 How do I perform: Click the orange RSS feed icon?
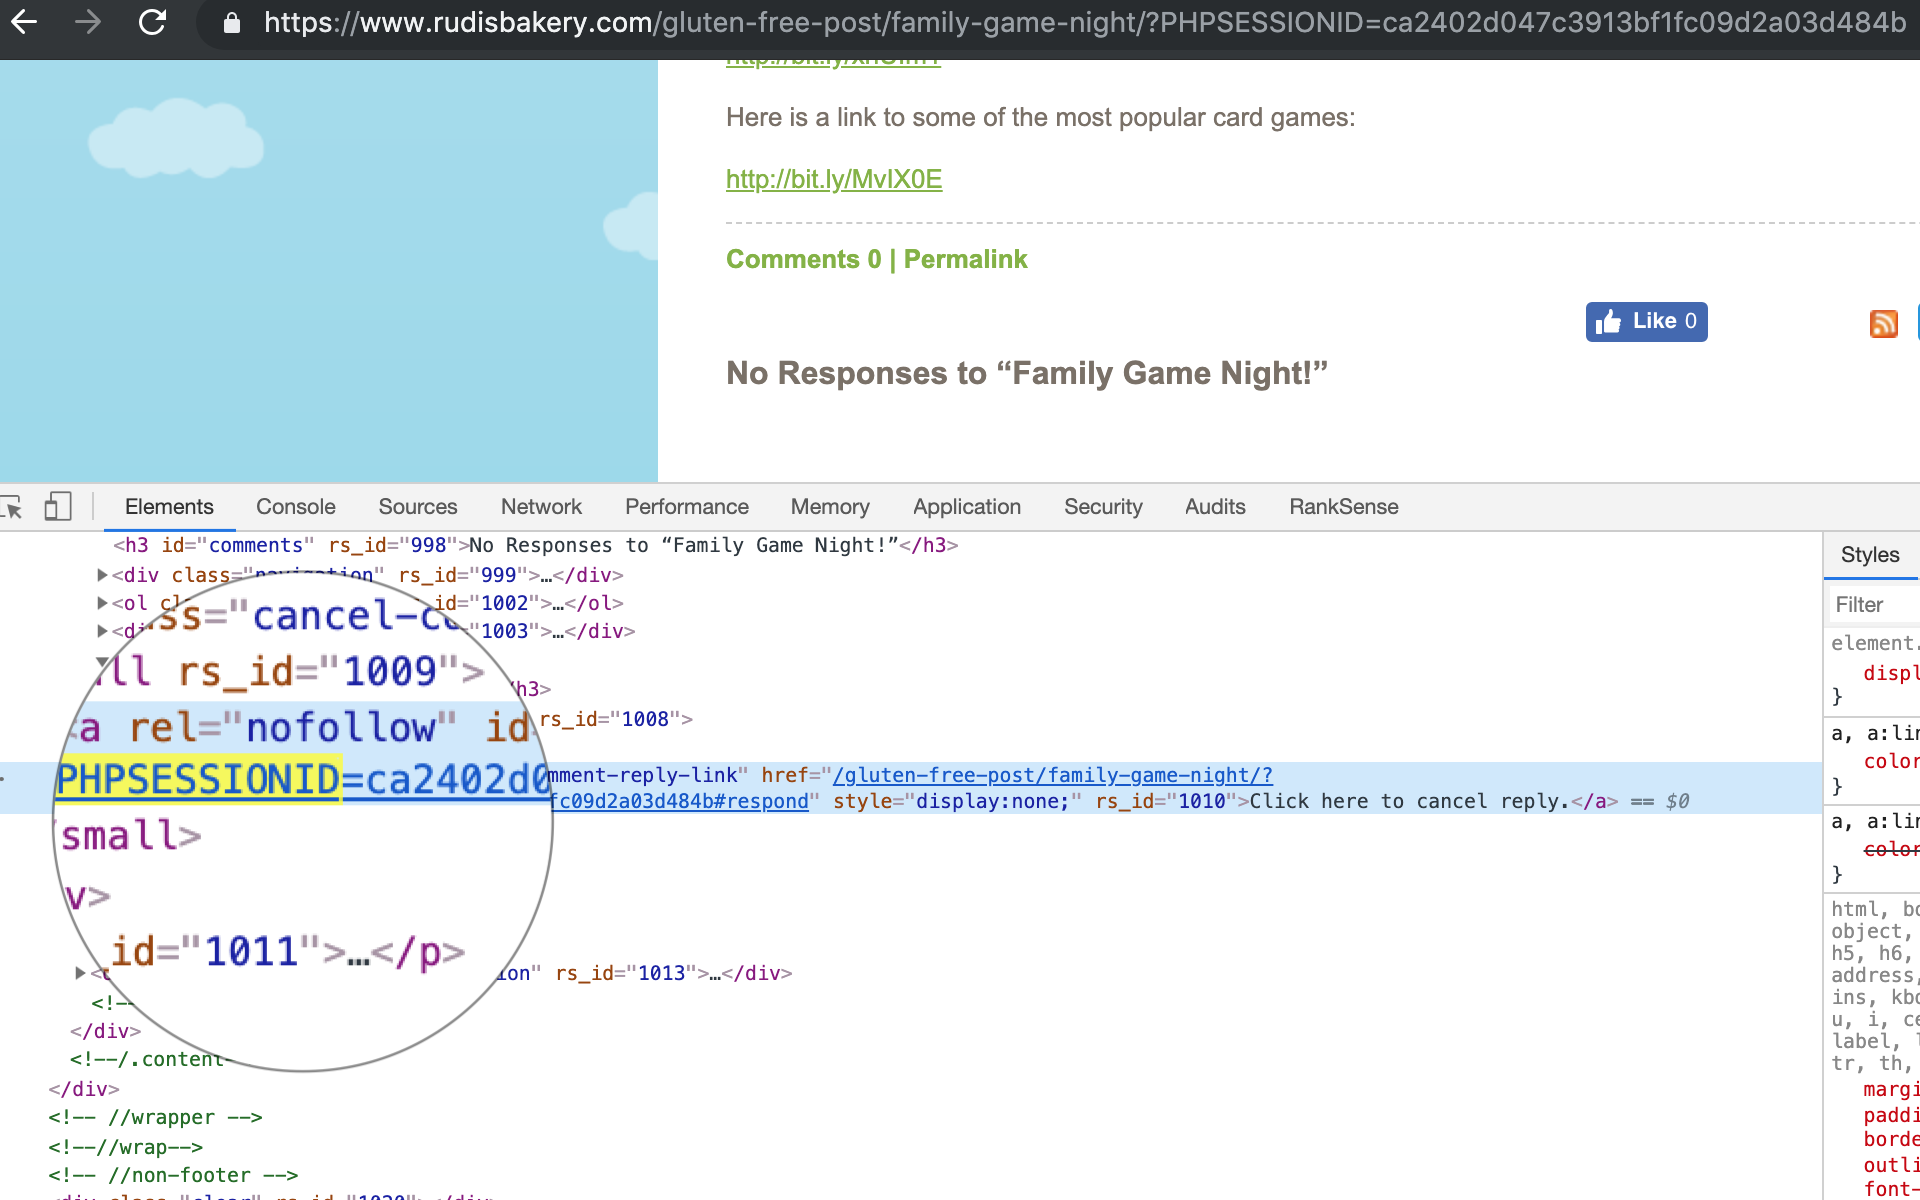1883,323
